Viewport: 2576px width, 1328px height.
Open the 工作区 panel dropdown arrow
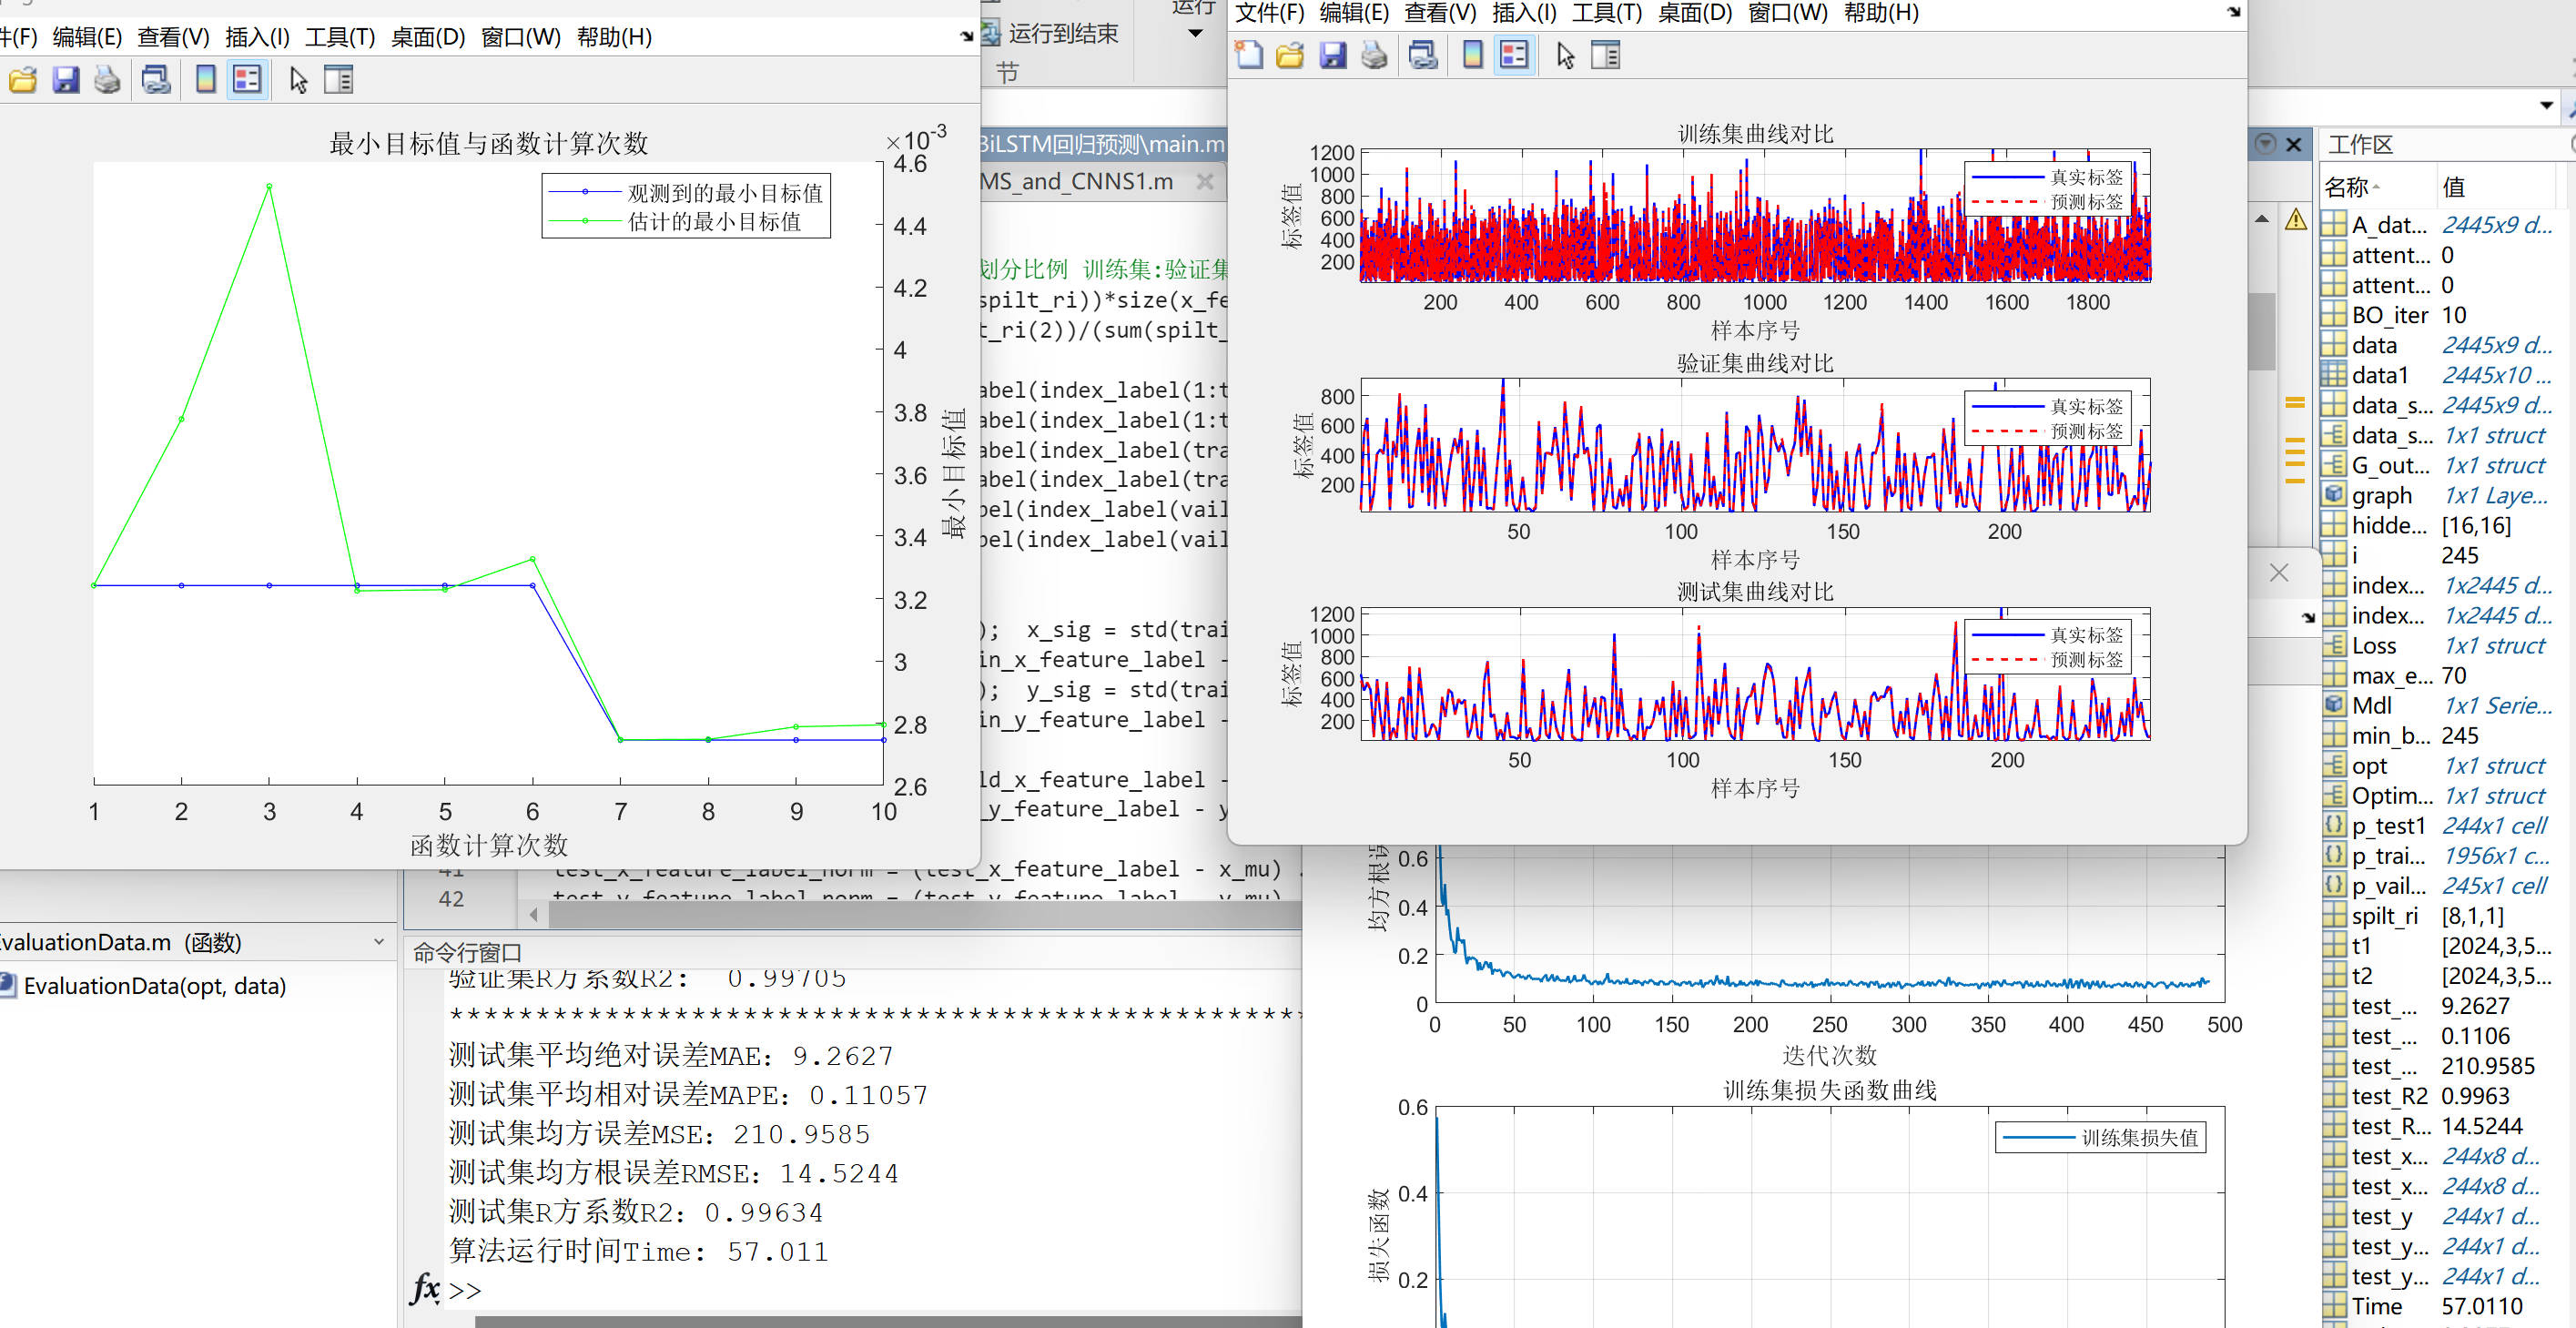2547,104
